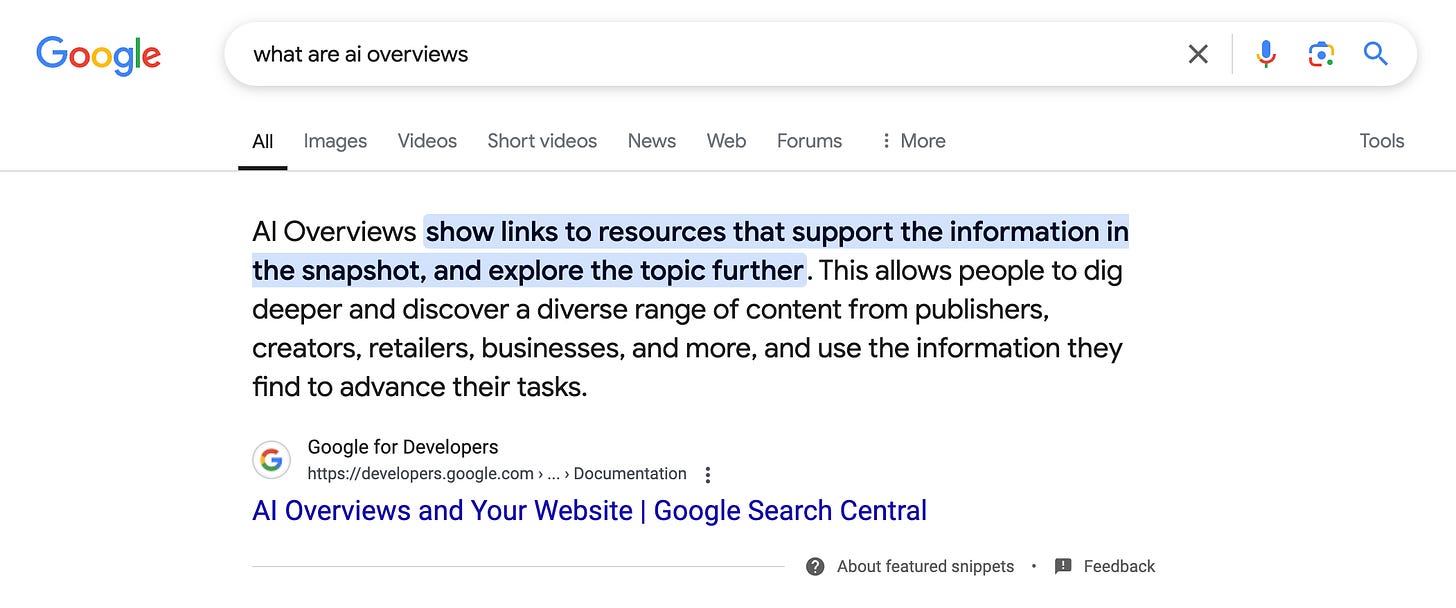Viewport: 1456px width, 608px height.
Task: Switch to the Images tab
Action: click(335, 141)
